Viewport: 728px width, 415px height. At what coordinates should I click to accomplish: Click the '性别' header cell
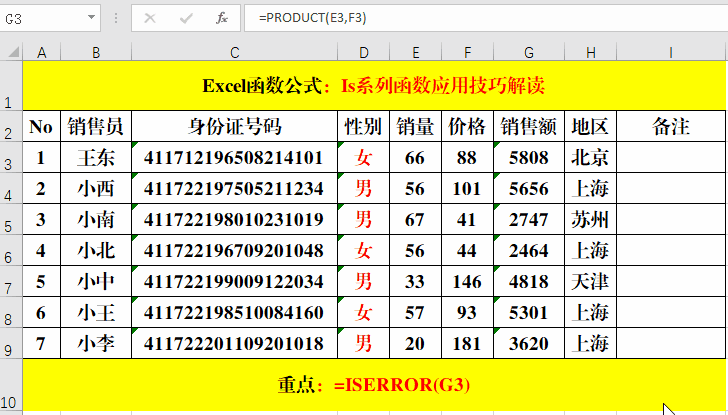tap(364, 126)
